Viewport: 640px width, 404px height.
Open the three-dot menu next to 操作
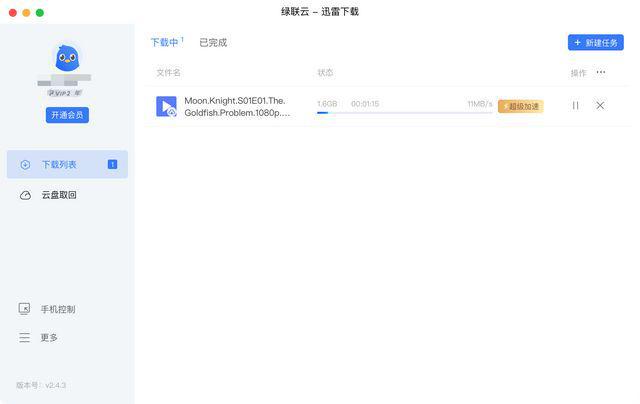point(601,72)
